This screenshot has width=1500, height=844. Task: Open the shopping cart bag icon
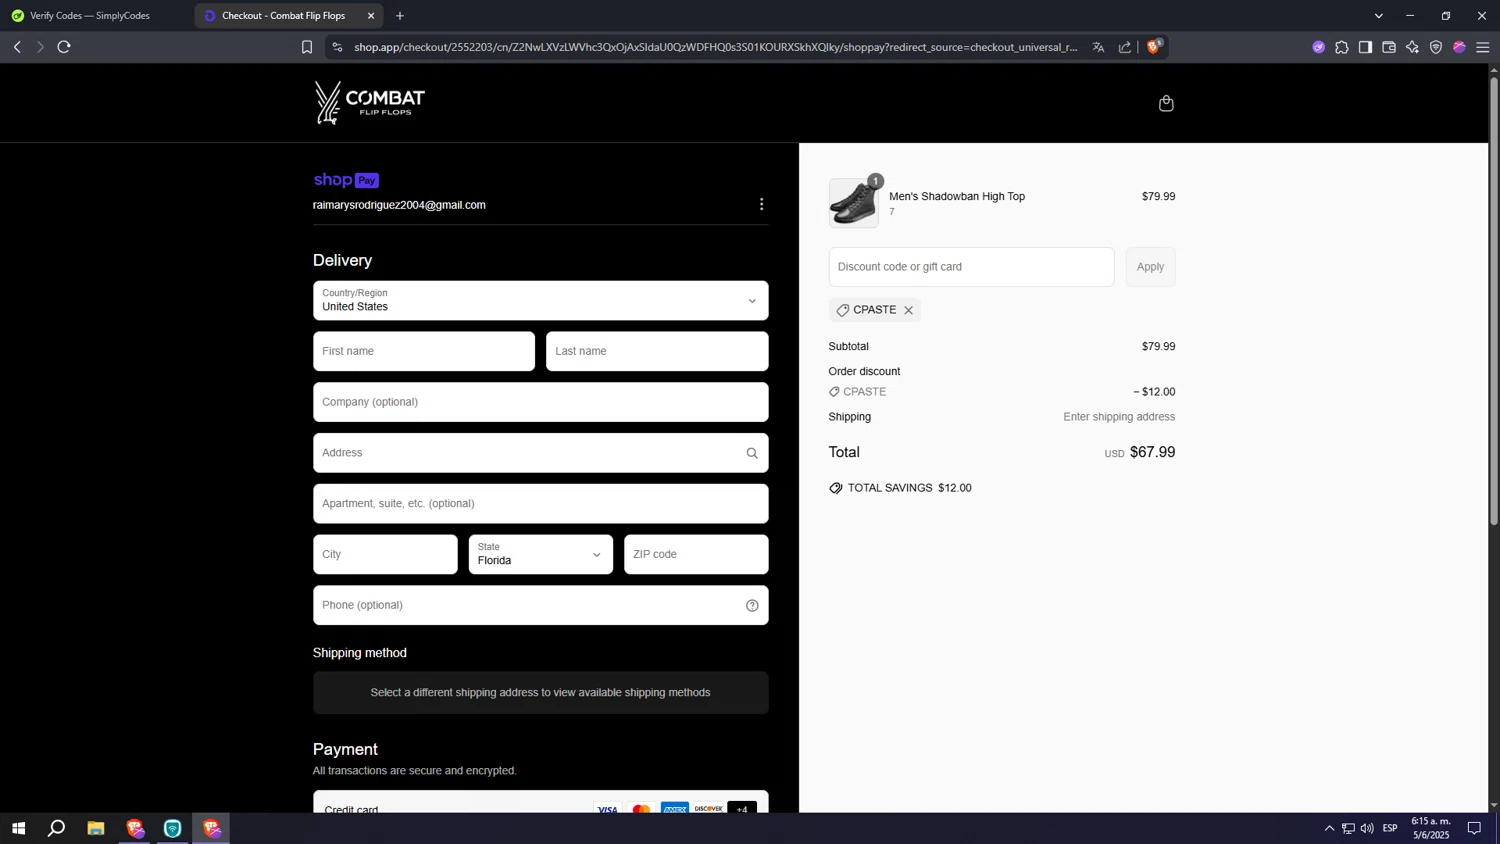(x=1166, y=103)
